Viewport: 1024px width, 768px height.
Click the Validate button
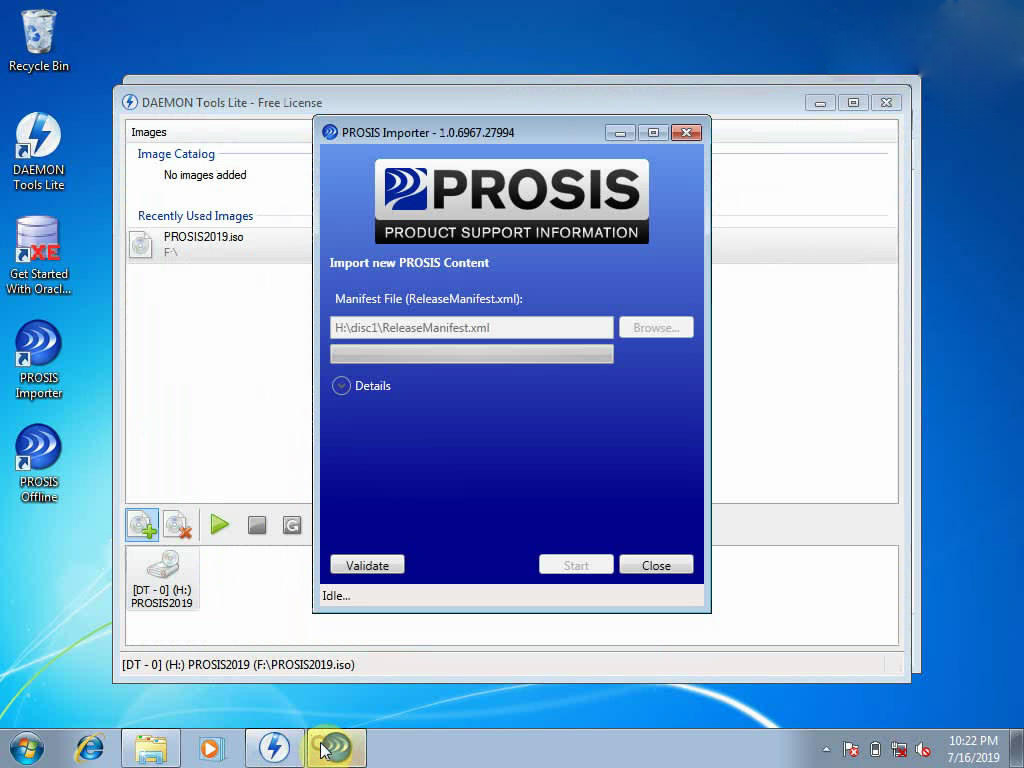367,565
